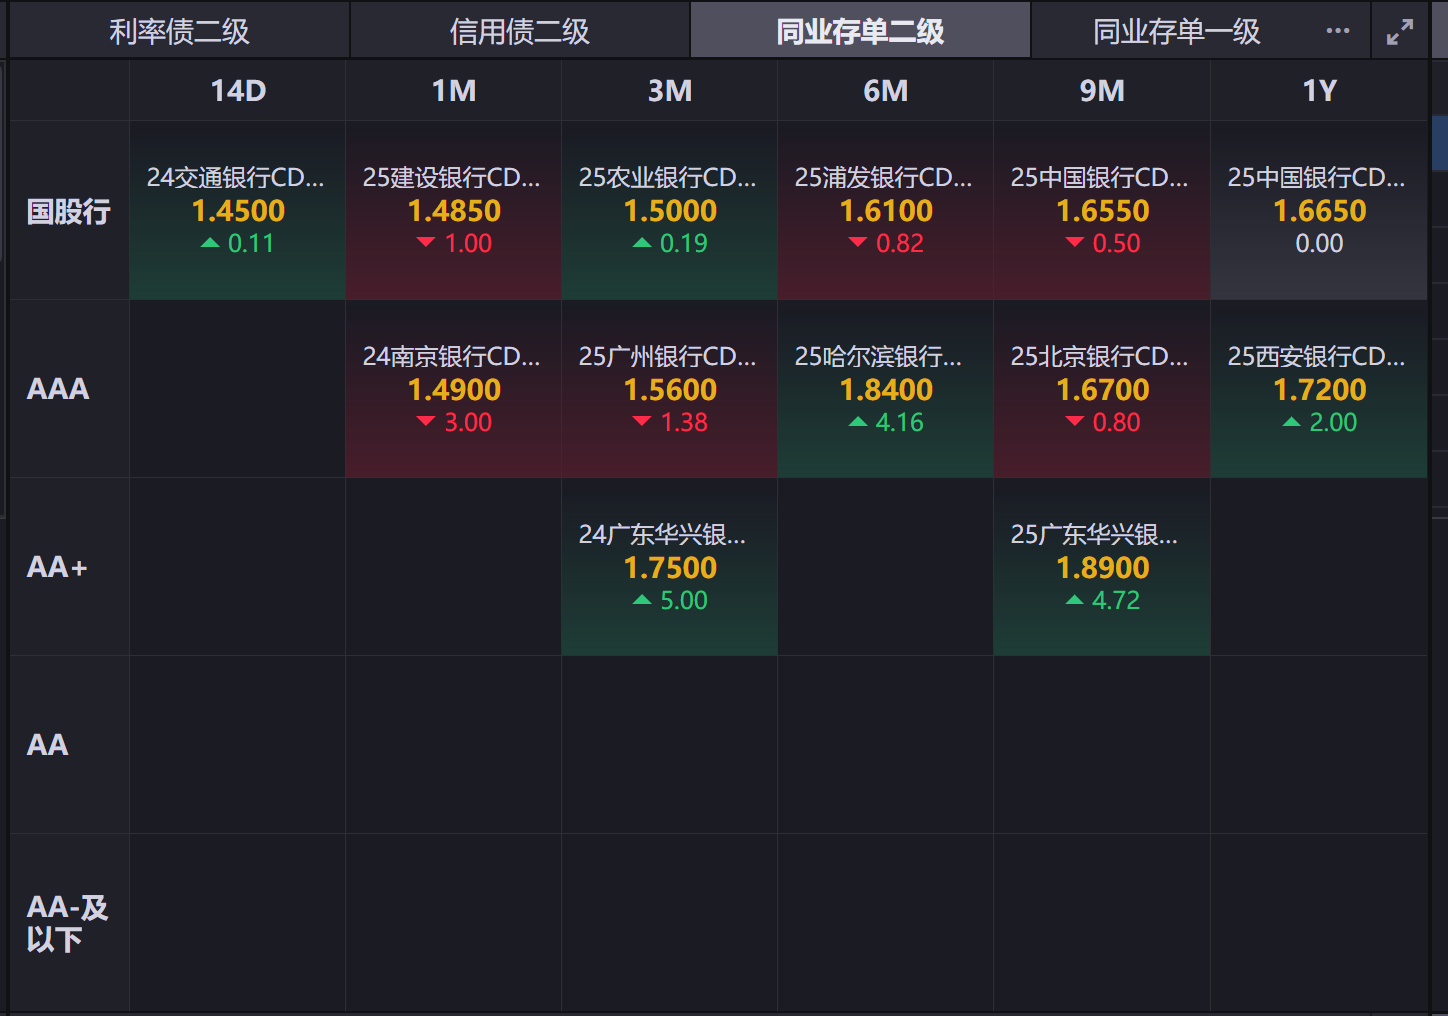This screenshot has width=1448, height=1016.
Task: Expand panel with the fullscreen arrows icon
Action: [x=1400, y=32]
